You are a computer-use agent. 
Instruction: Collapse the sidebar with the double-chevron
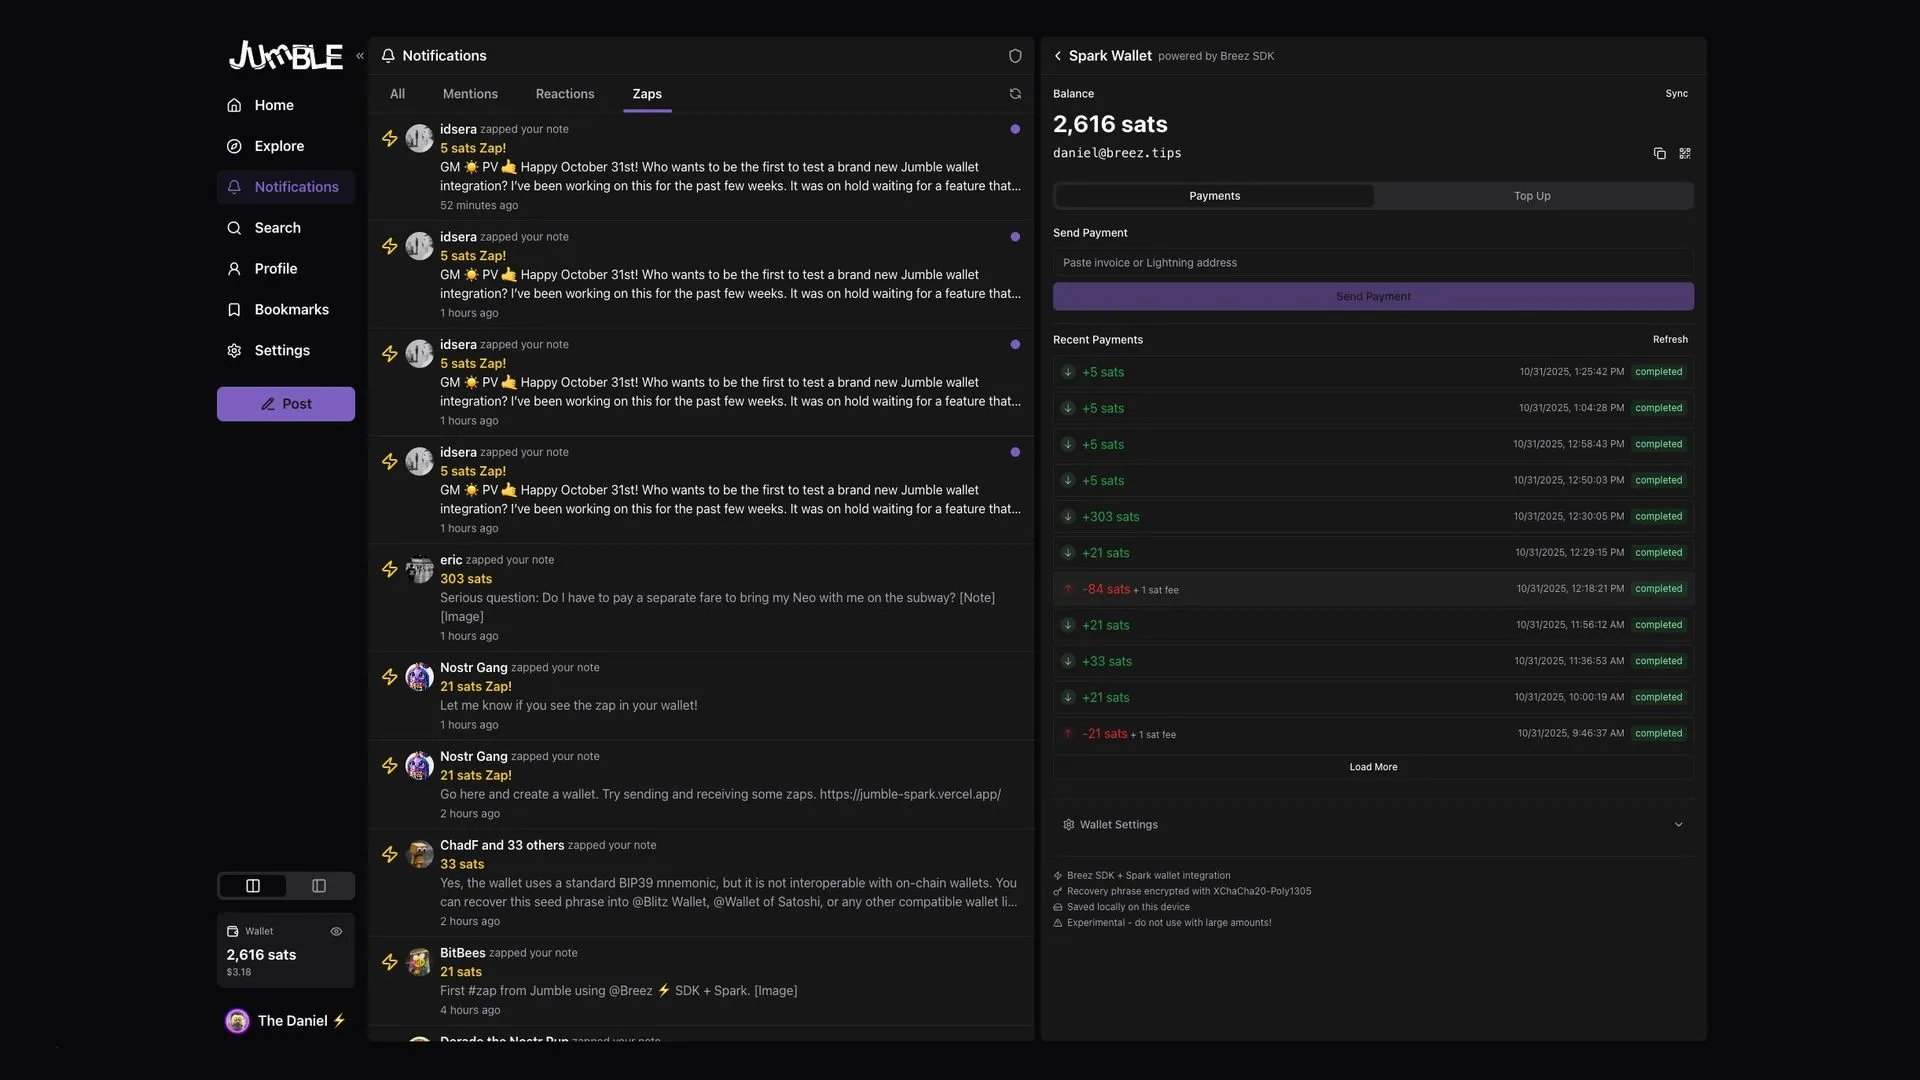pyautogui.click(x=360, y=56)
